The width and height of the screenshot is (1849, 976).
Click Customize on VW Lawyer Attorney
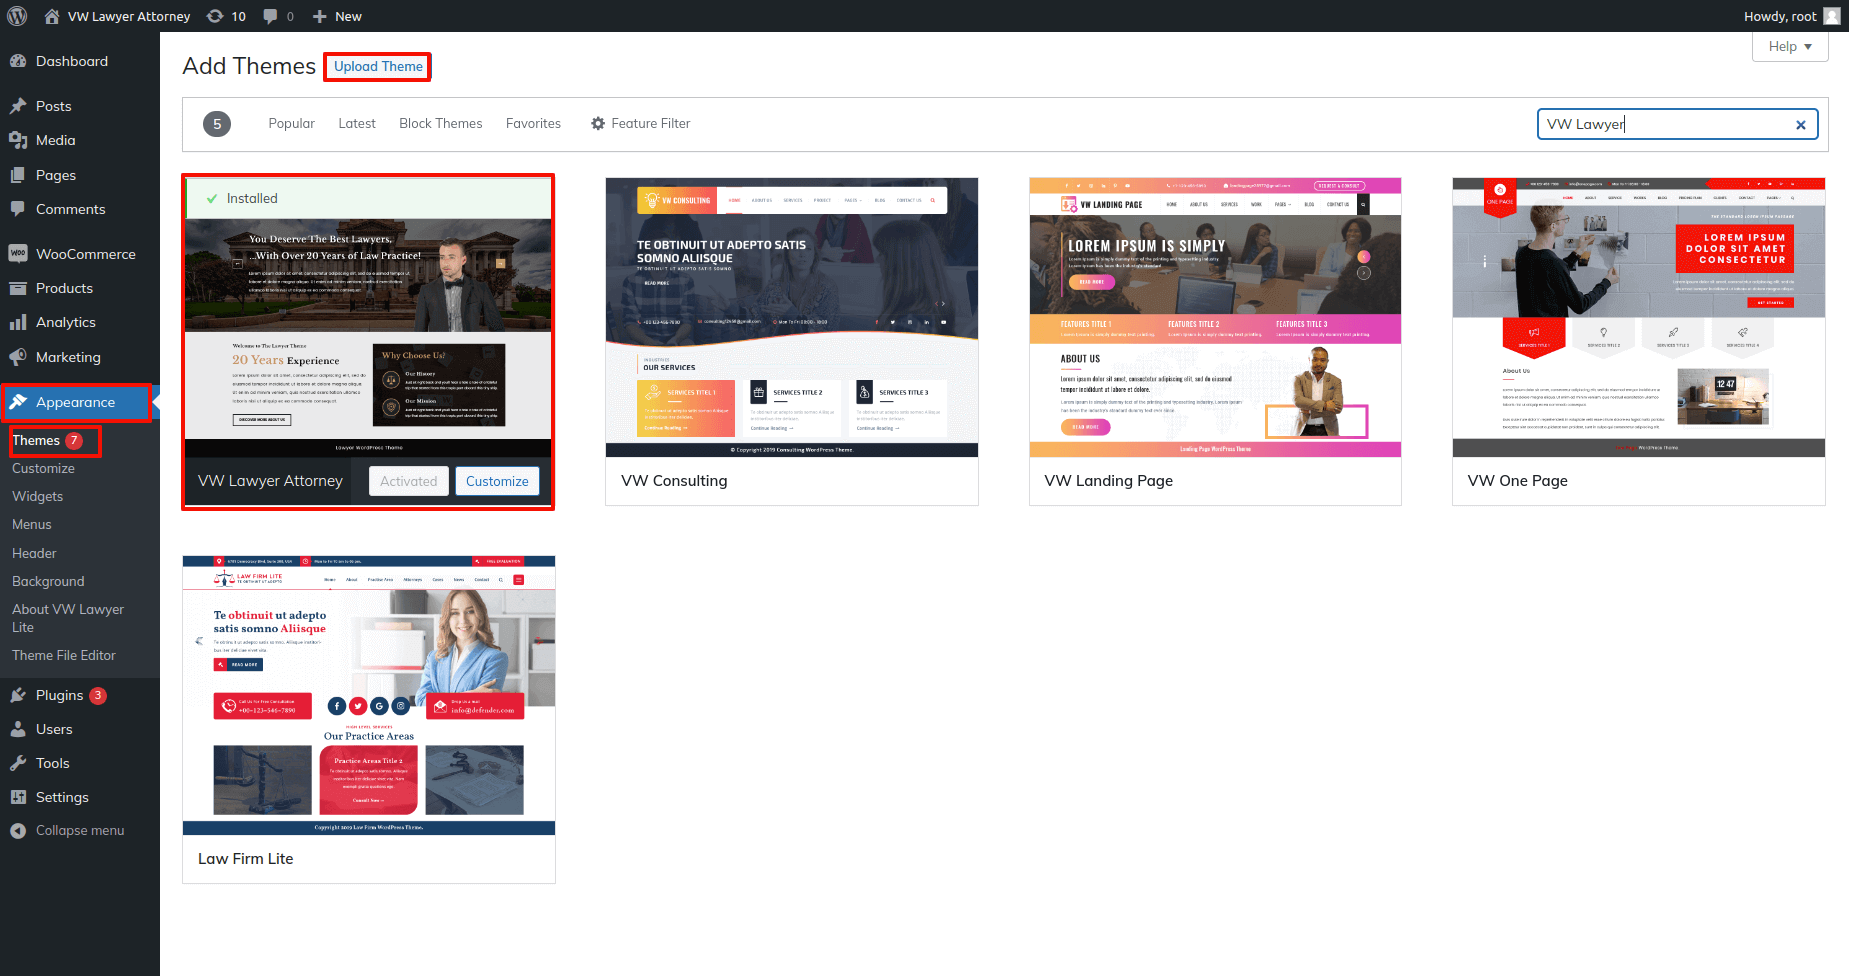coord(497,481)
